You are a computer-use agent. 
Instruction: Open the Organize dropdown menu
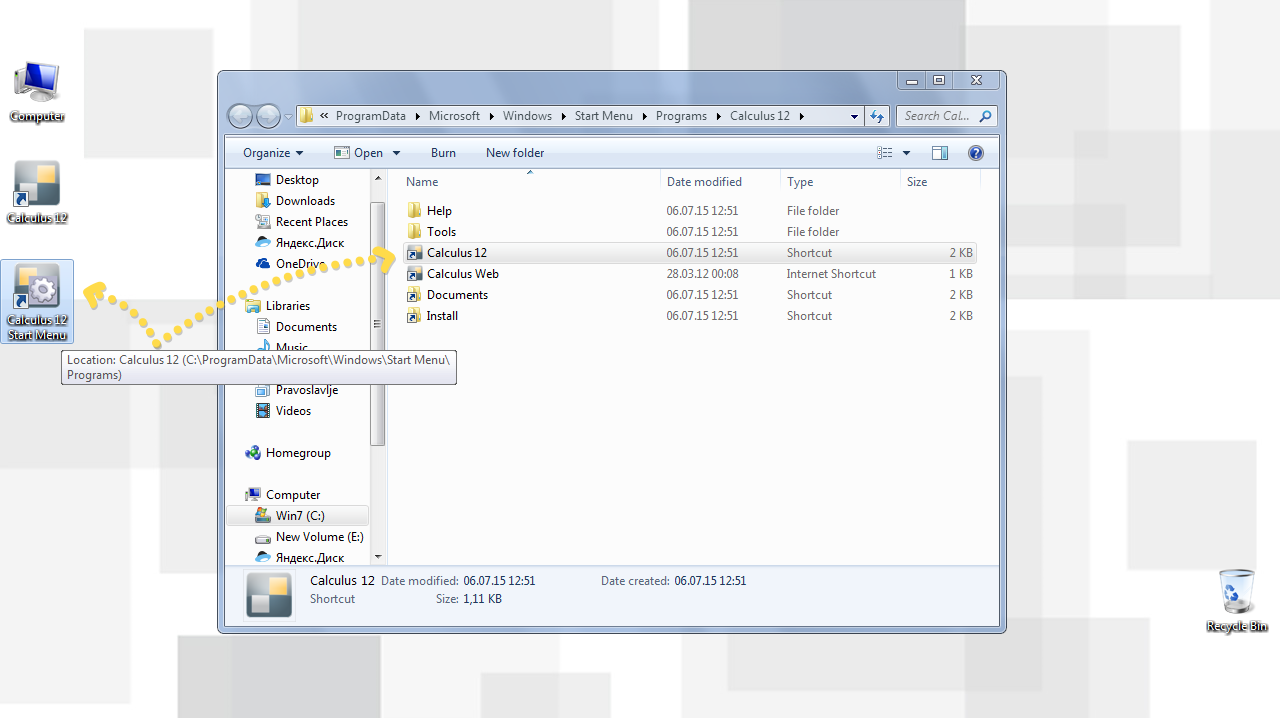(273, 153)
